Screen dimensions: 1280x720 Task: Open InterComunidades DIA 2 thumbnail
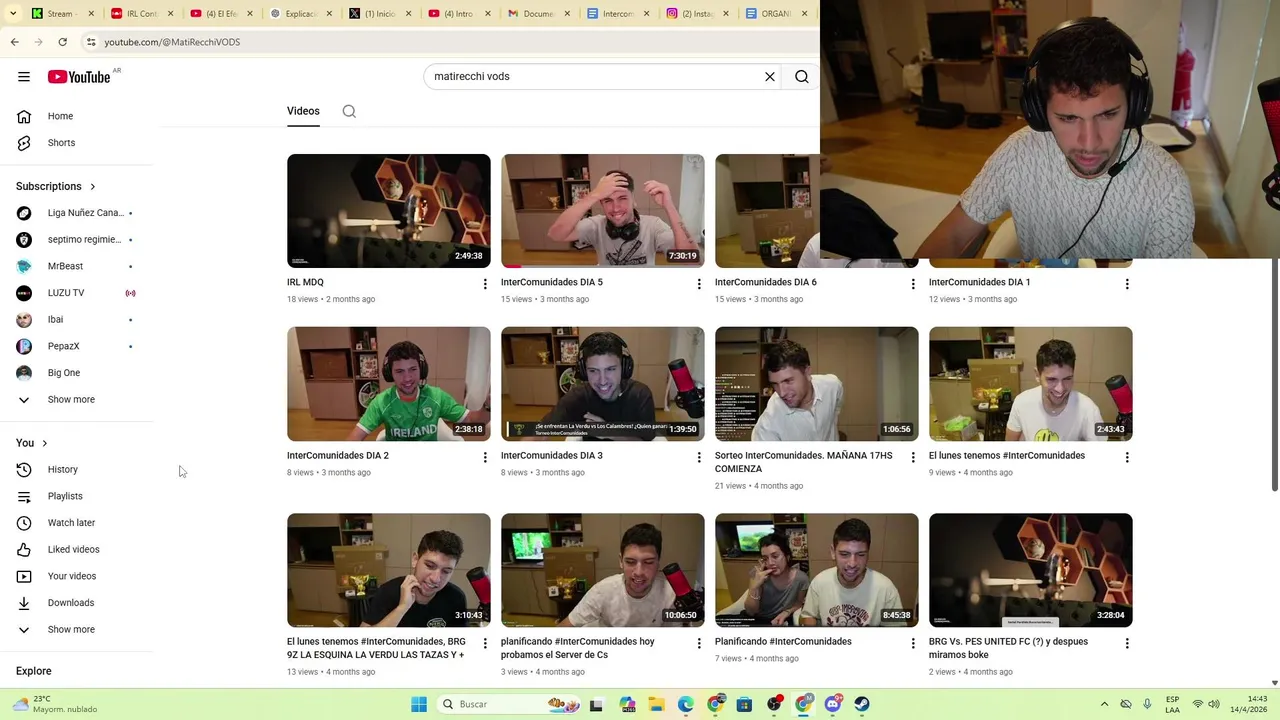pos(389,384)
